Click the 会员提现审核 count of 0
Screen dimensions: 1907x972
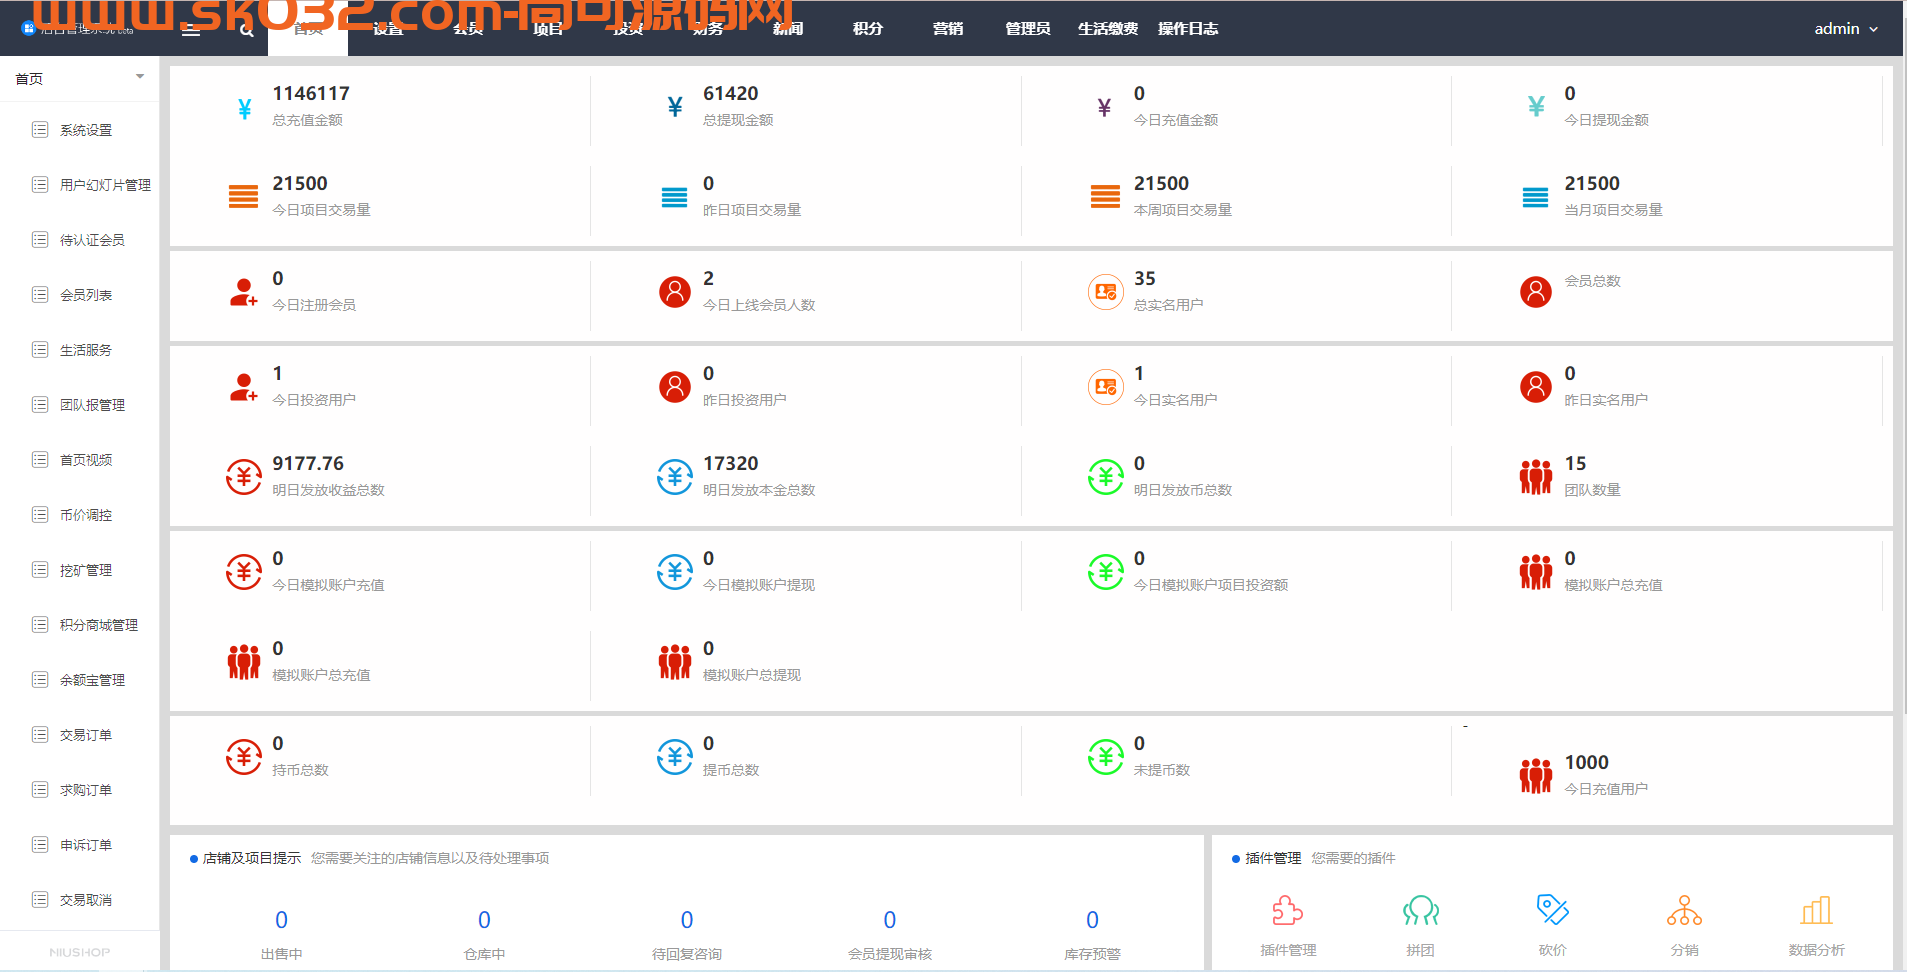click(890, 920)
